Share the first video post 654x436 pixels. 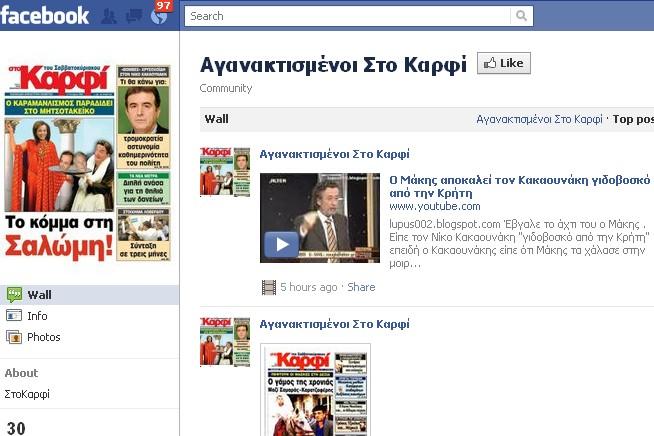coord(361,287)
